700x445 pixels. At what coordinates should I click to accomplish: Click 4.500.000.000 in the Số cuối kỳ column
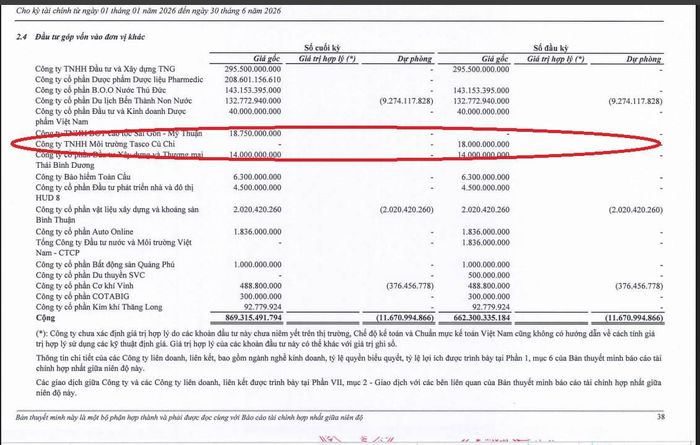(x=257, y=187)
